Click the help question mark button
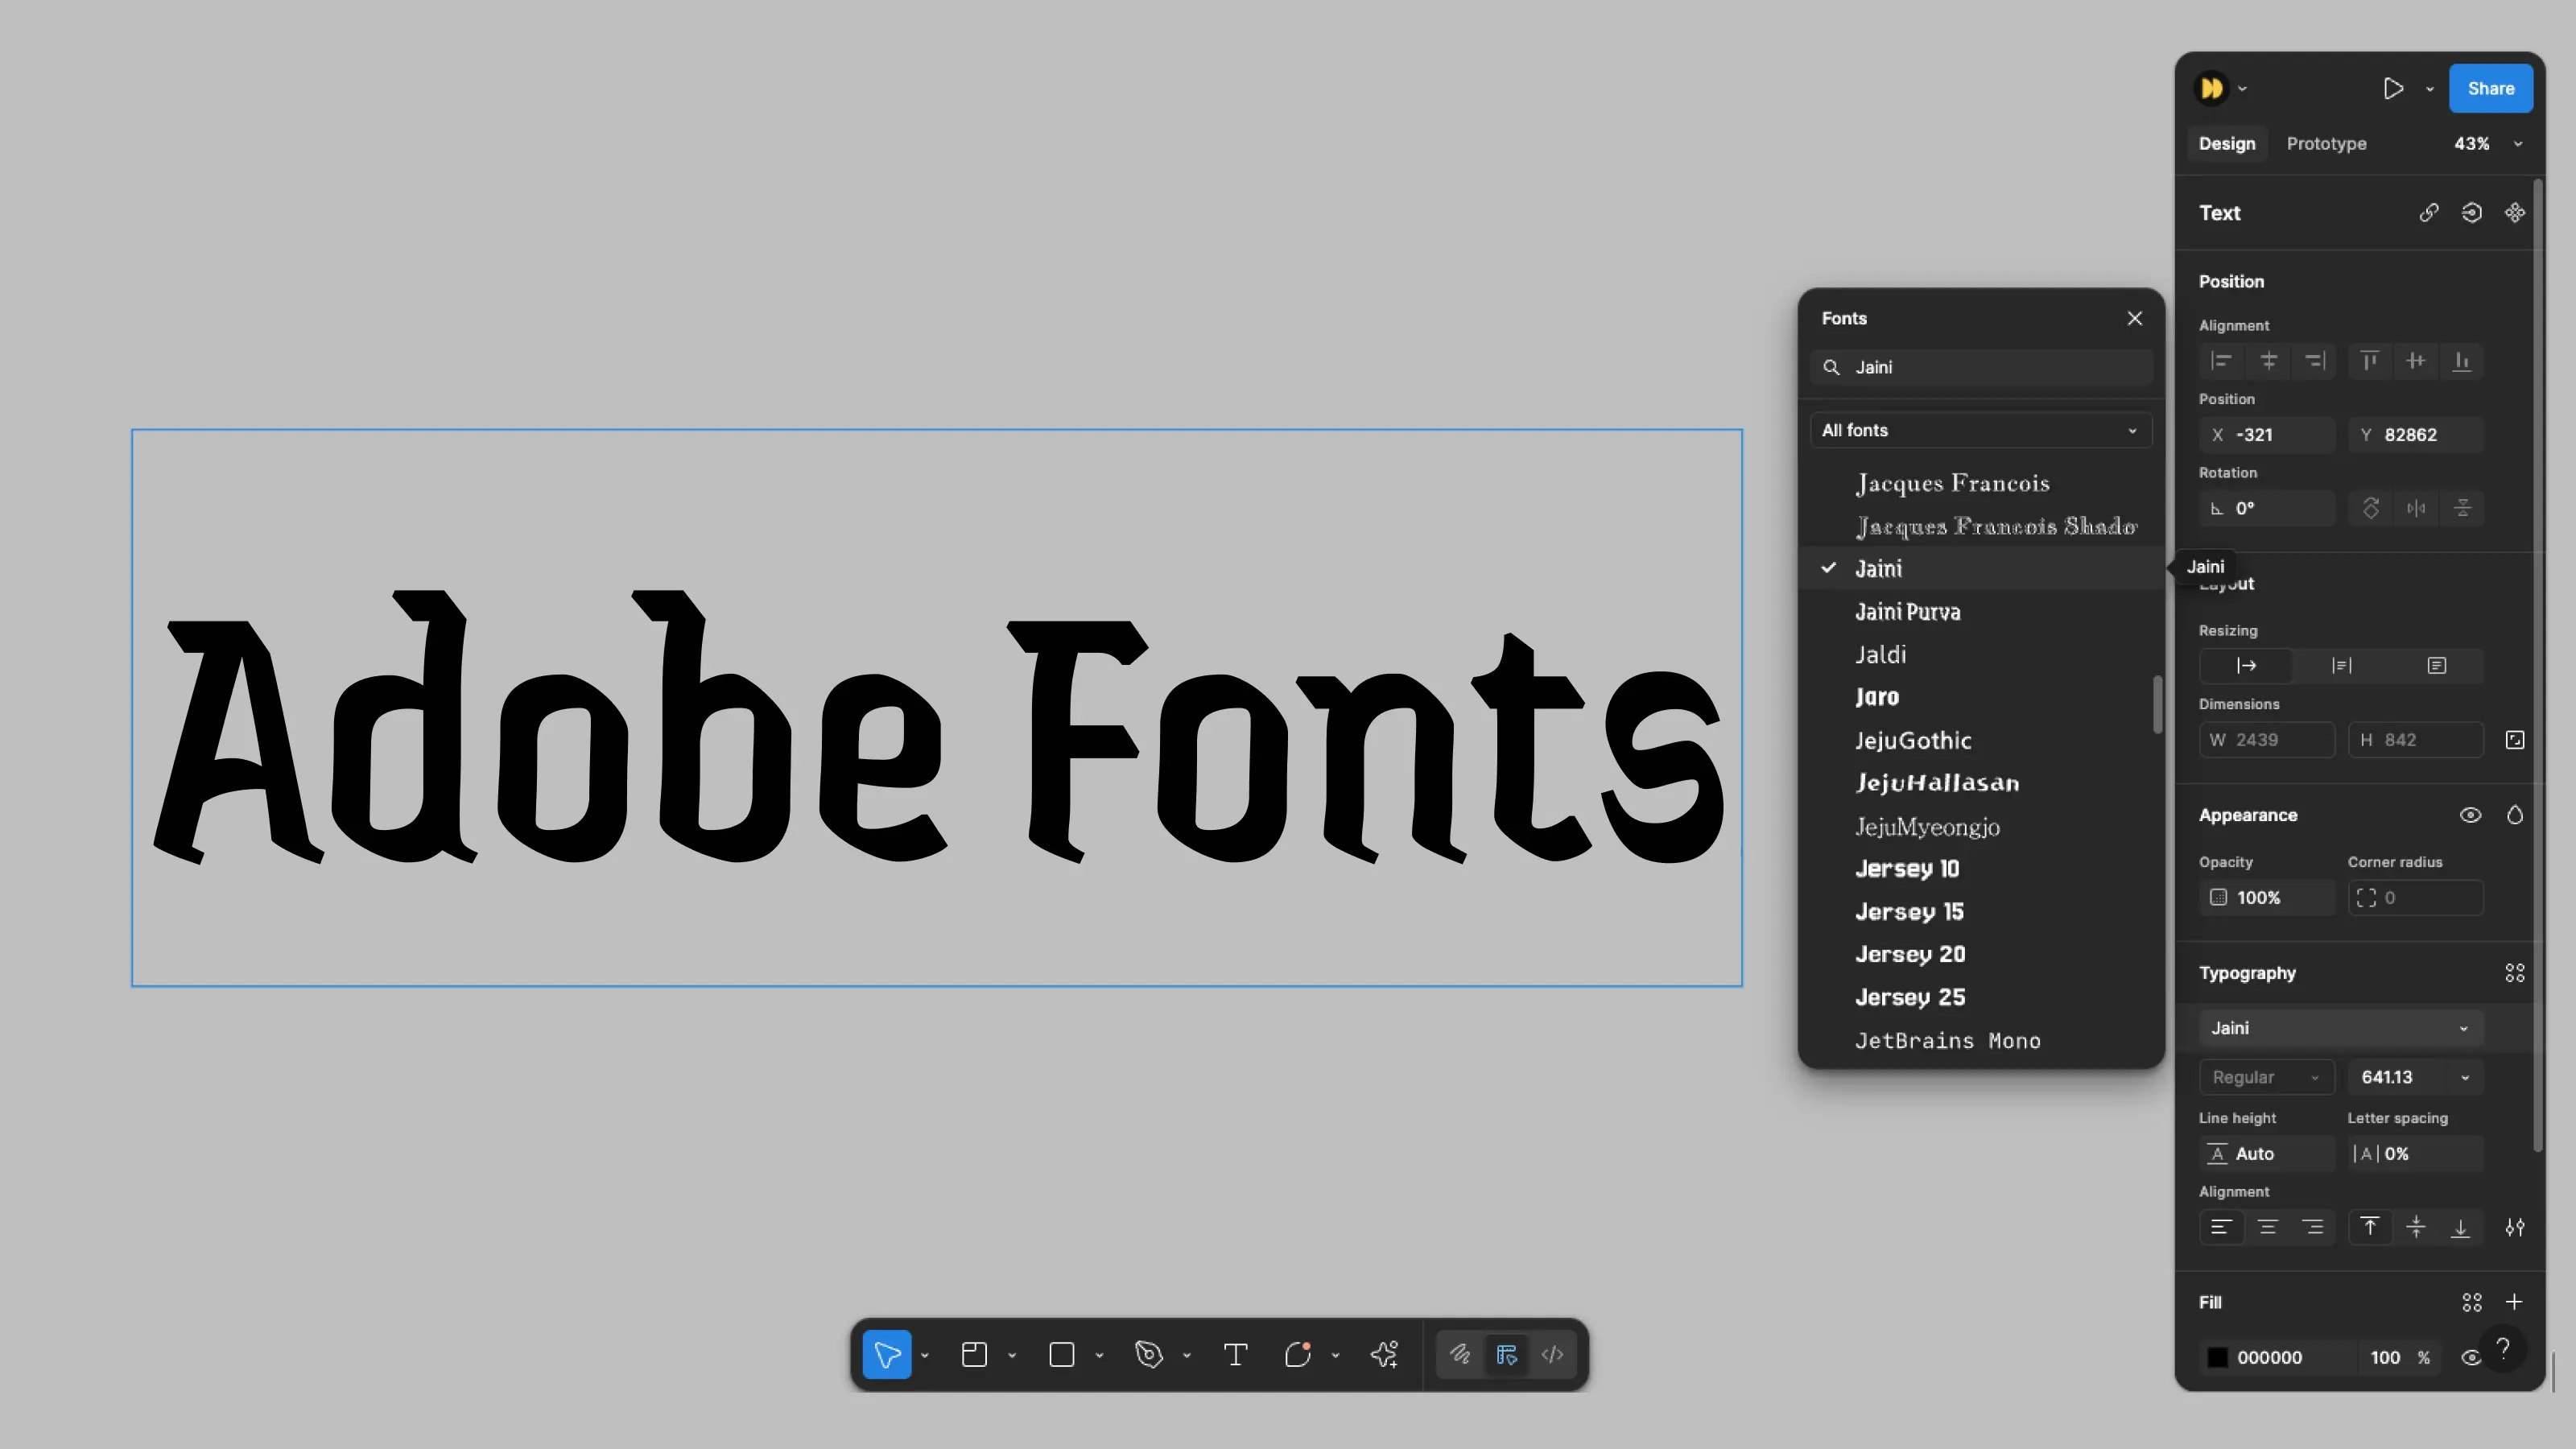Viewport: 2576px width, 1449px height. (x=2503, y=1349)
